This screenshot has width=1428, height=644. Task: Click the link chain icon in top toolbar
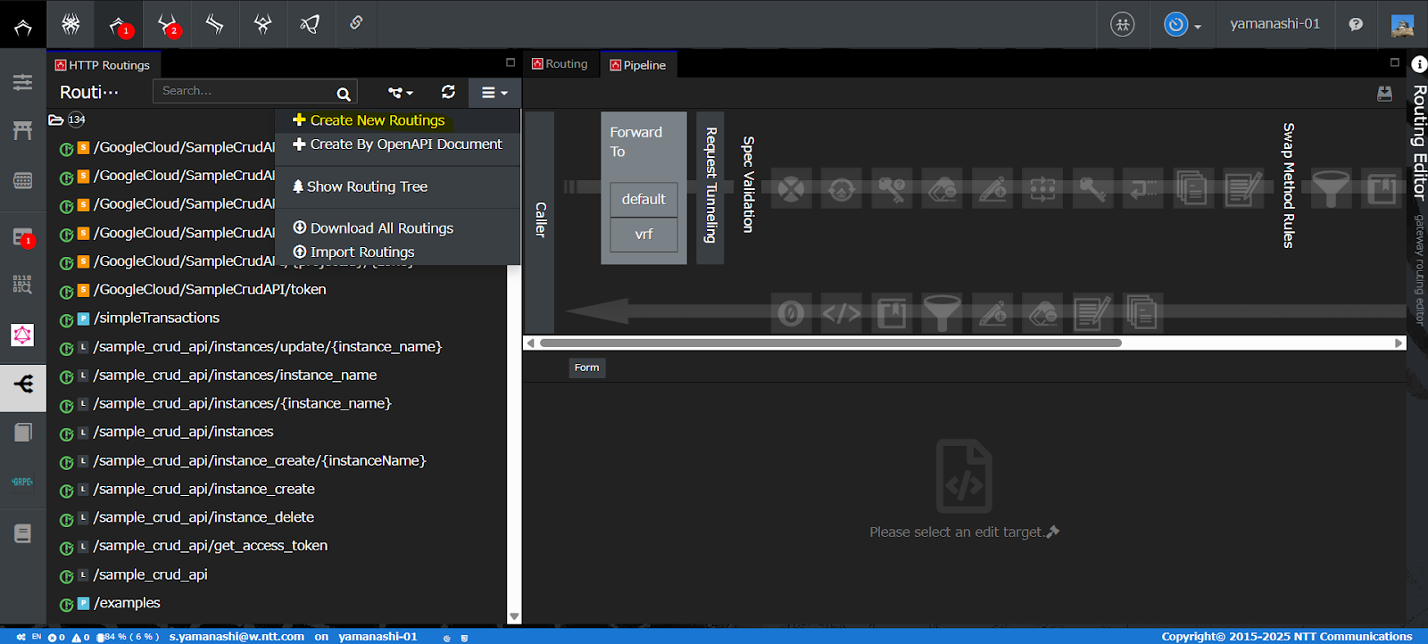click(x=356, y=23)
